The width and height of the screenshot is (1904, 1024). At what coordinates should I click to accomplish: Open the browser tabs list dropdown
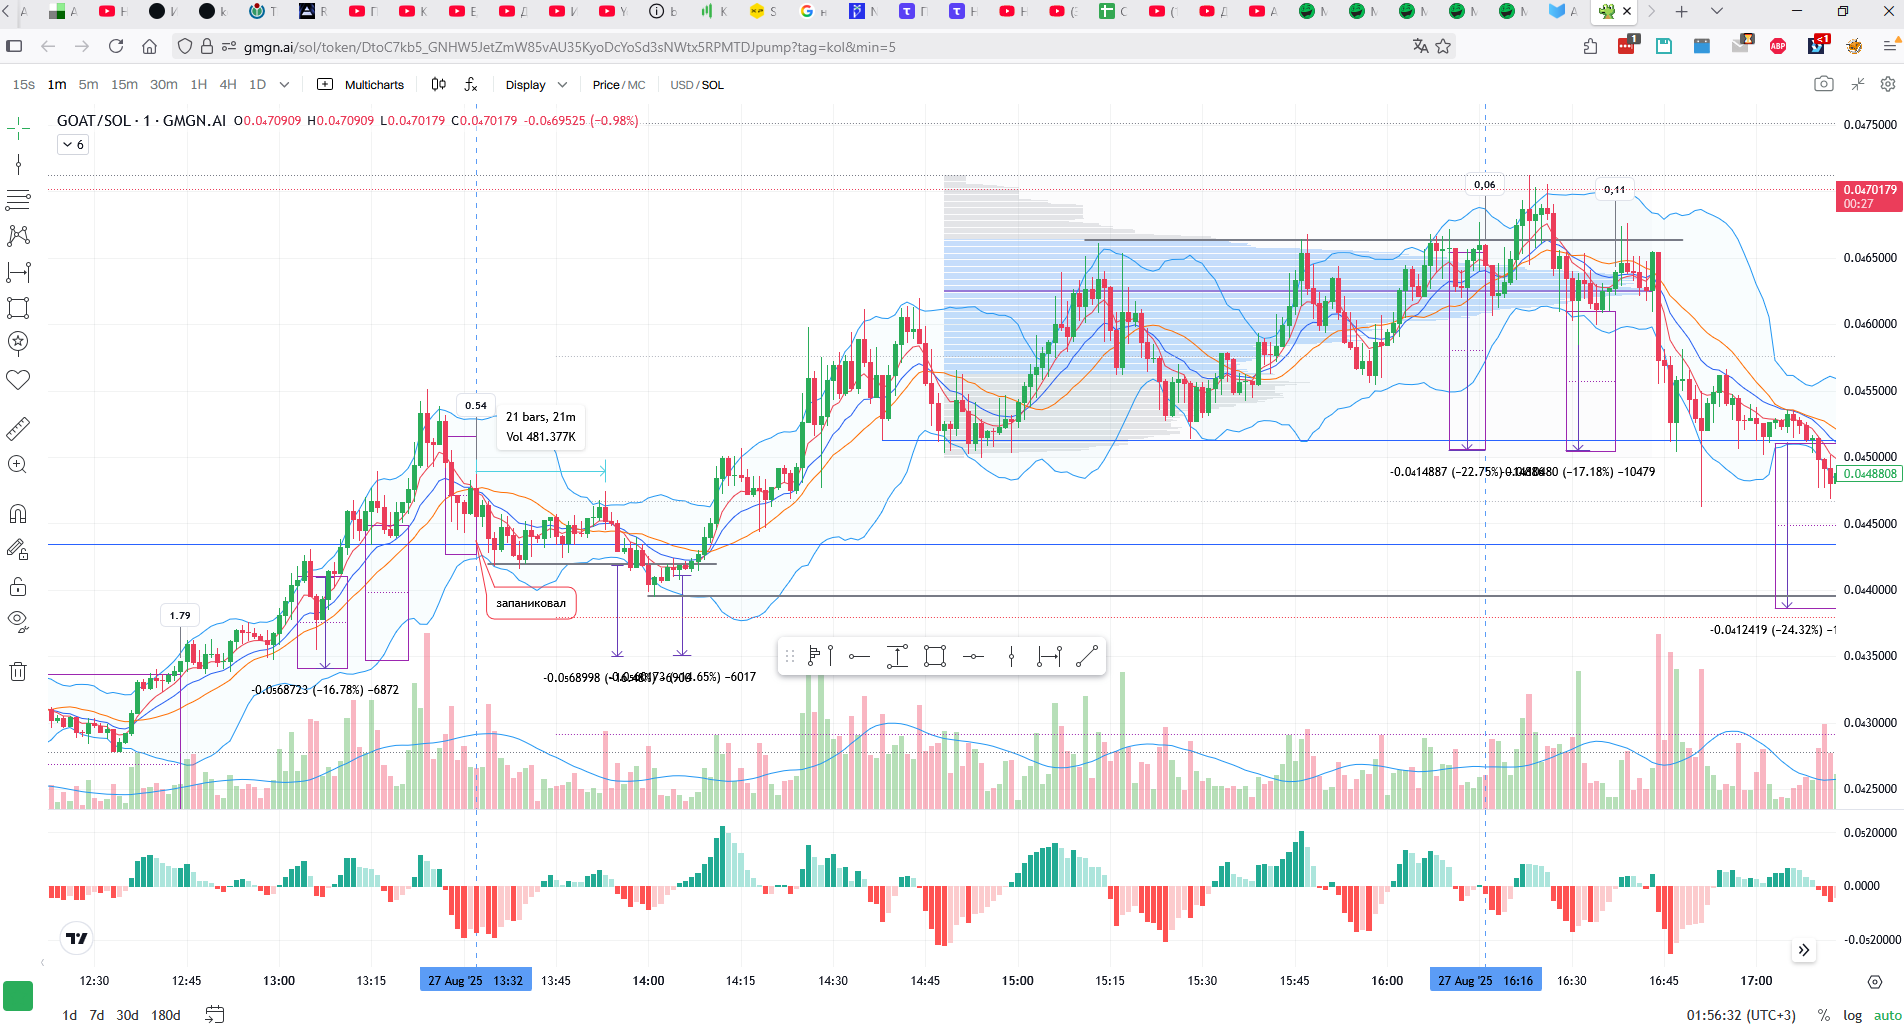(x=1717, y=12)
